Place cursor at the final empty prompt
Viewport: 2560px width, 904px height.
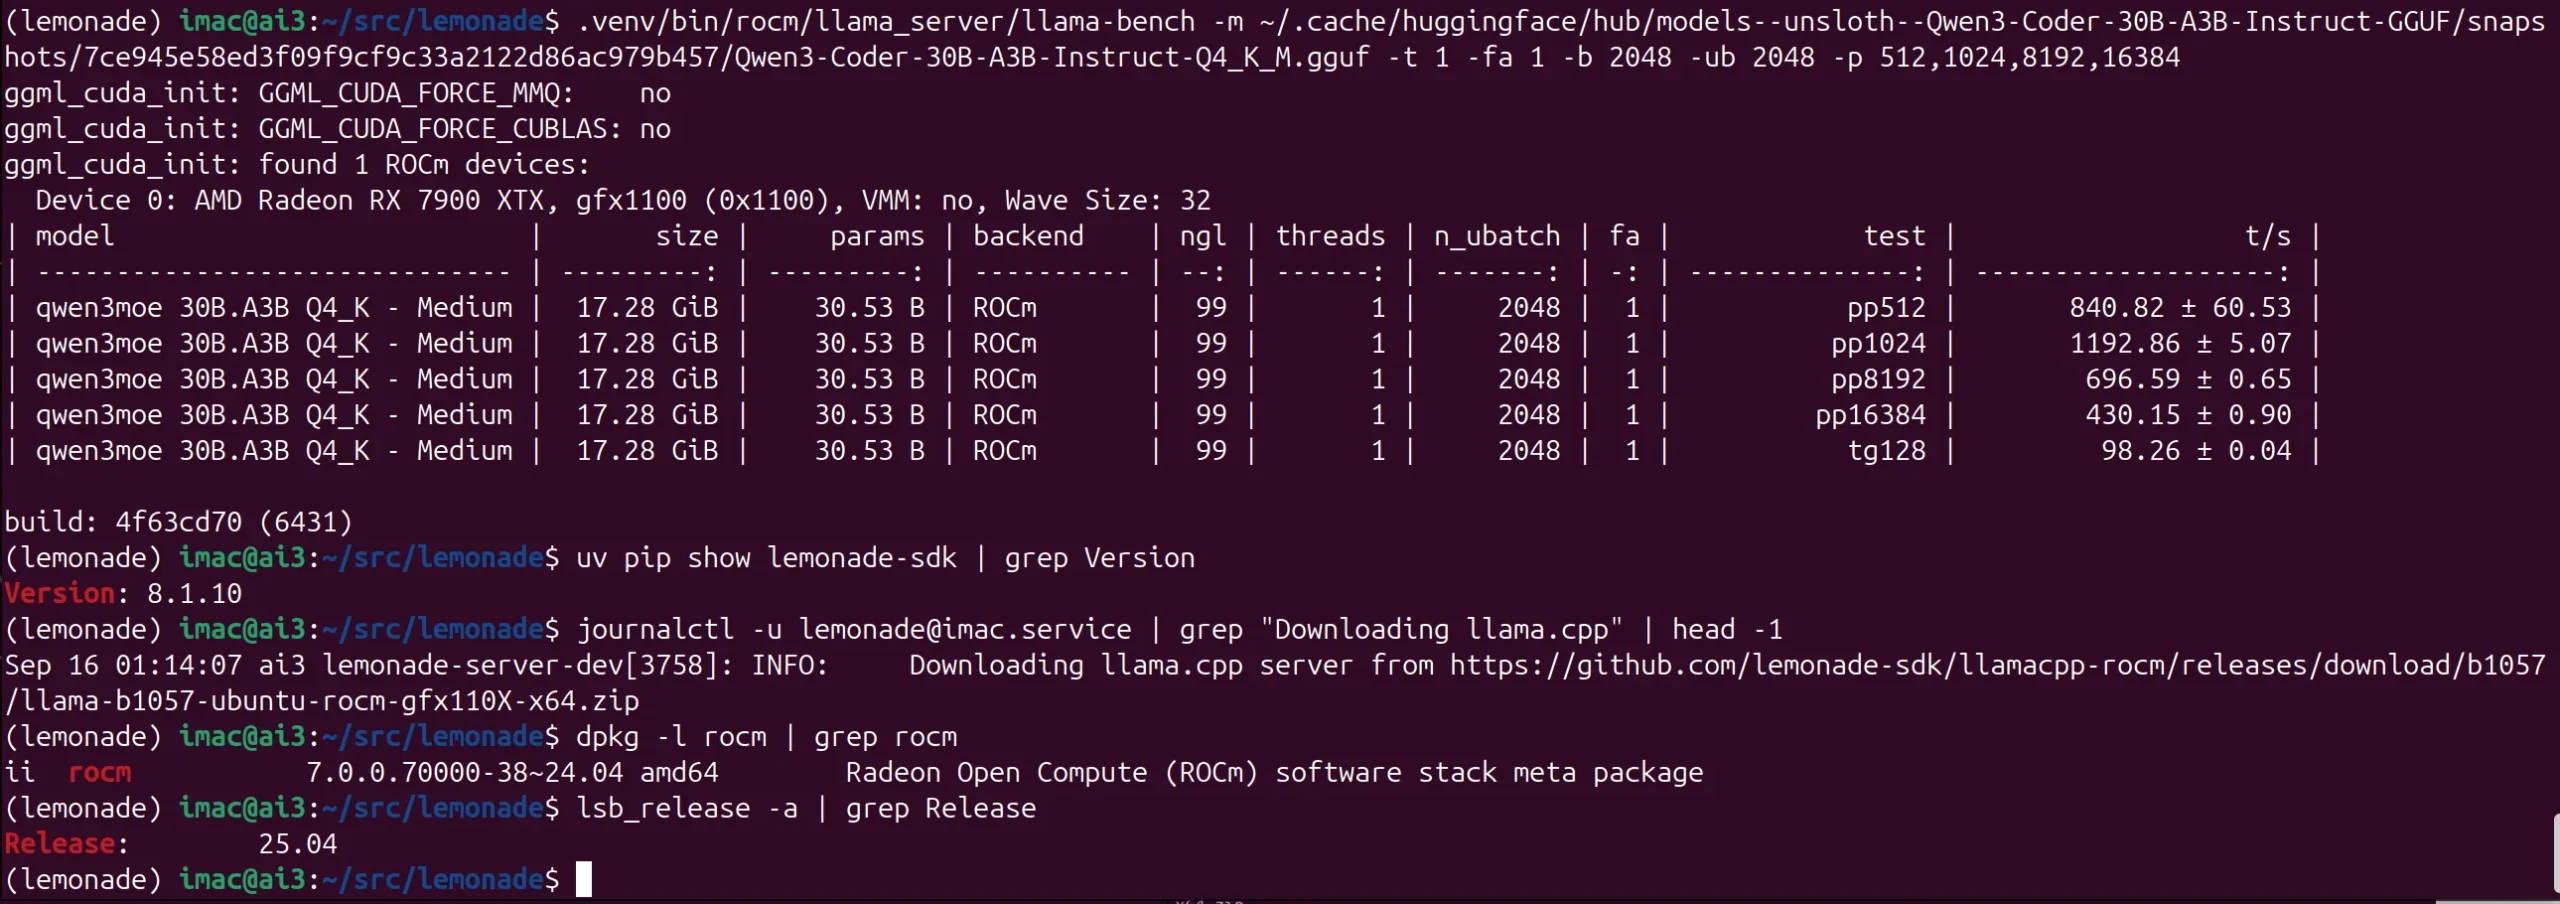click(x=584, y=880)
